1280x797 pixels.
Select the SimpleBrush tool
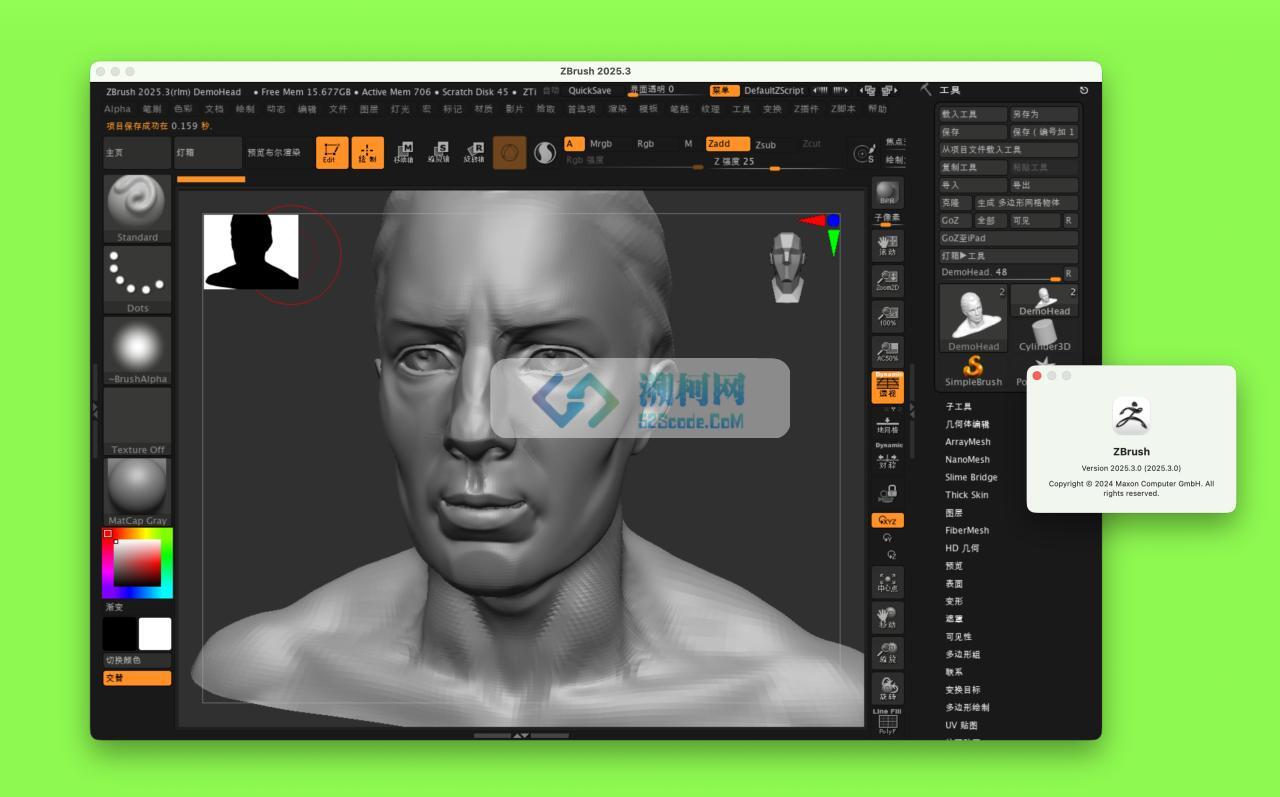(x=973, y=372)
